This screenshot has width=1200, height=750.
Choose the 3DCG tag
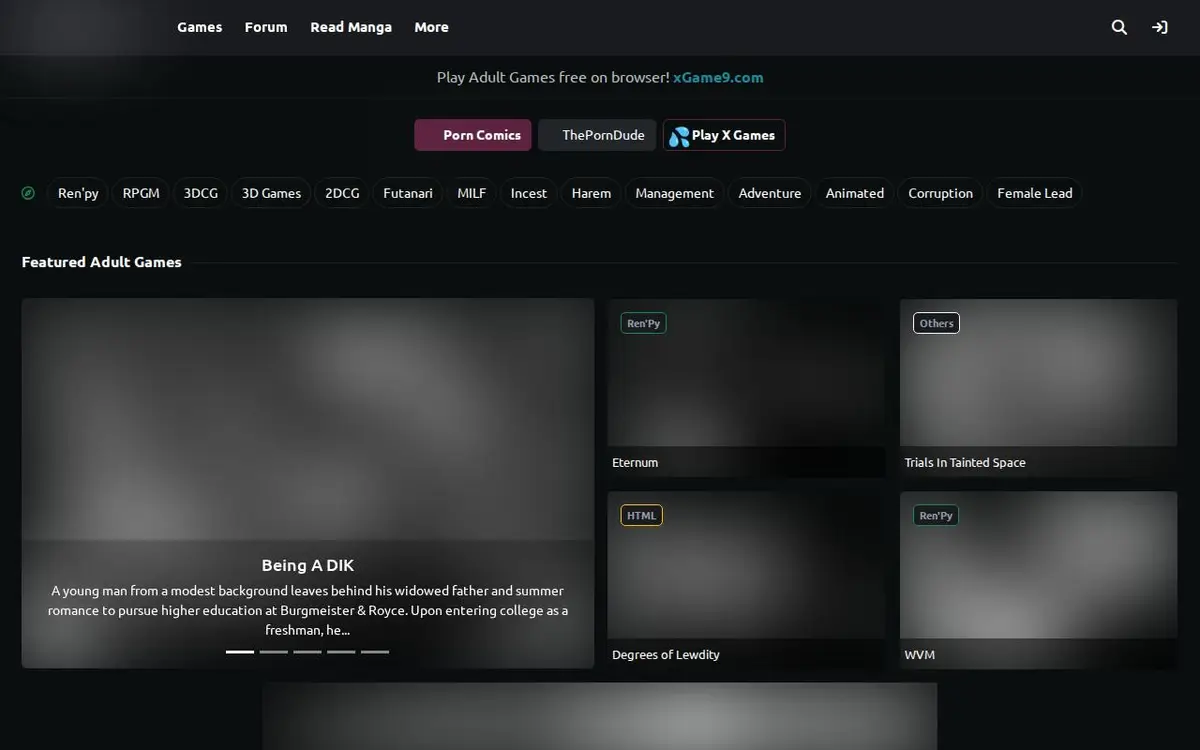(x=201, y=193)
